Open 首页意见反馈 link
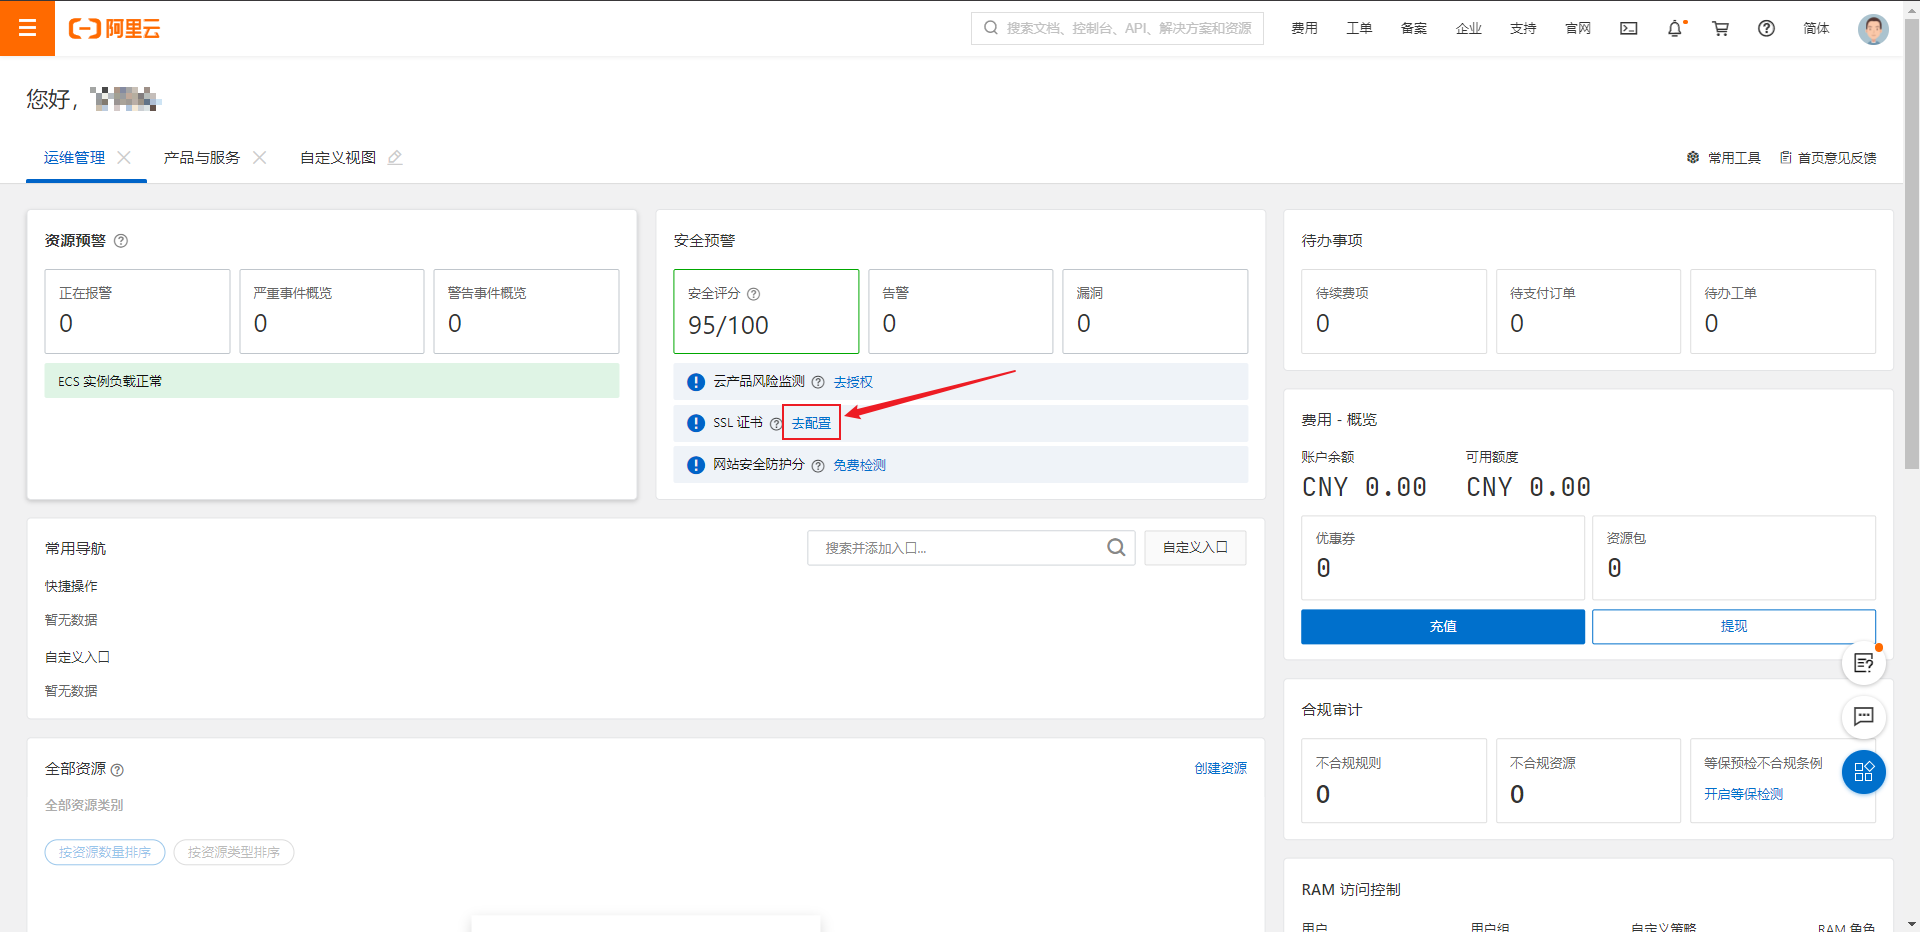This screenshot has height=932, width=1920. pyautogui.click(x=1828, y=157)
